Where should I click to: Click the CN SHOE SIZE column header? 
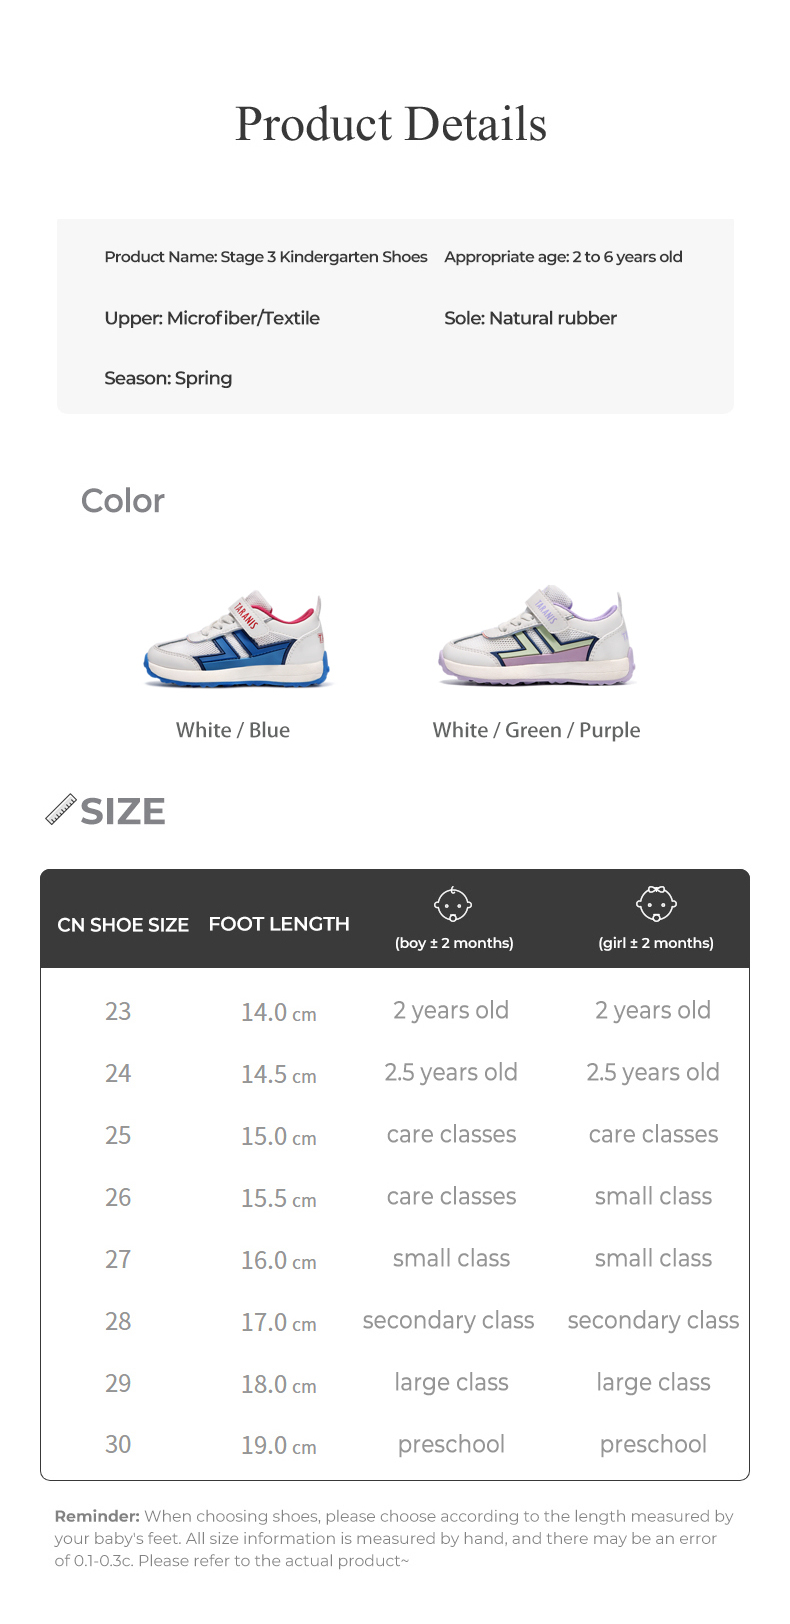tap(123, 925)
